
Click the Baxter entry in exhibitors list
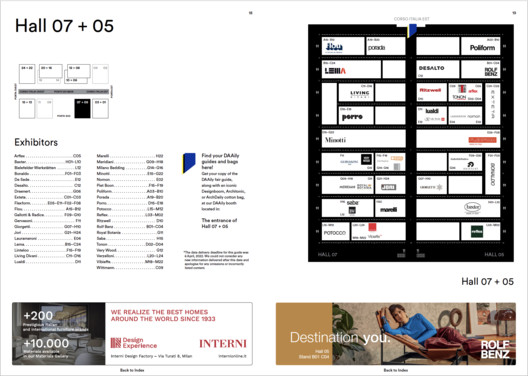tap(47, 162)
